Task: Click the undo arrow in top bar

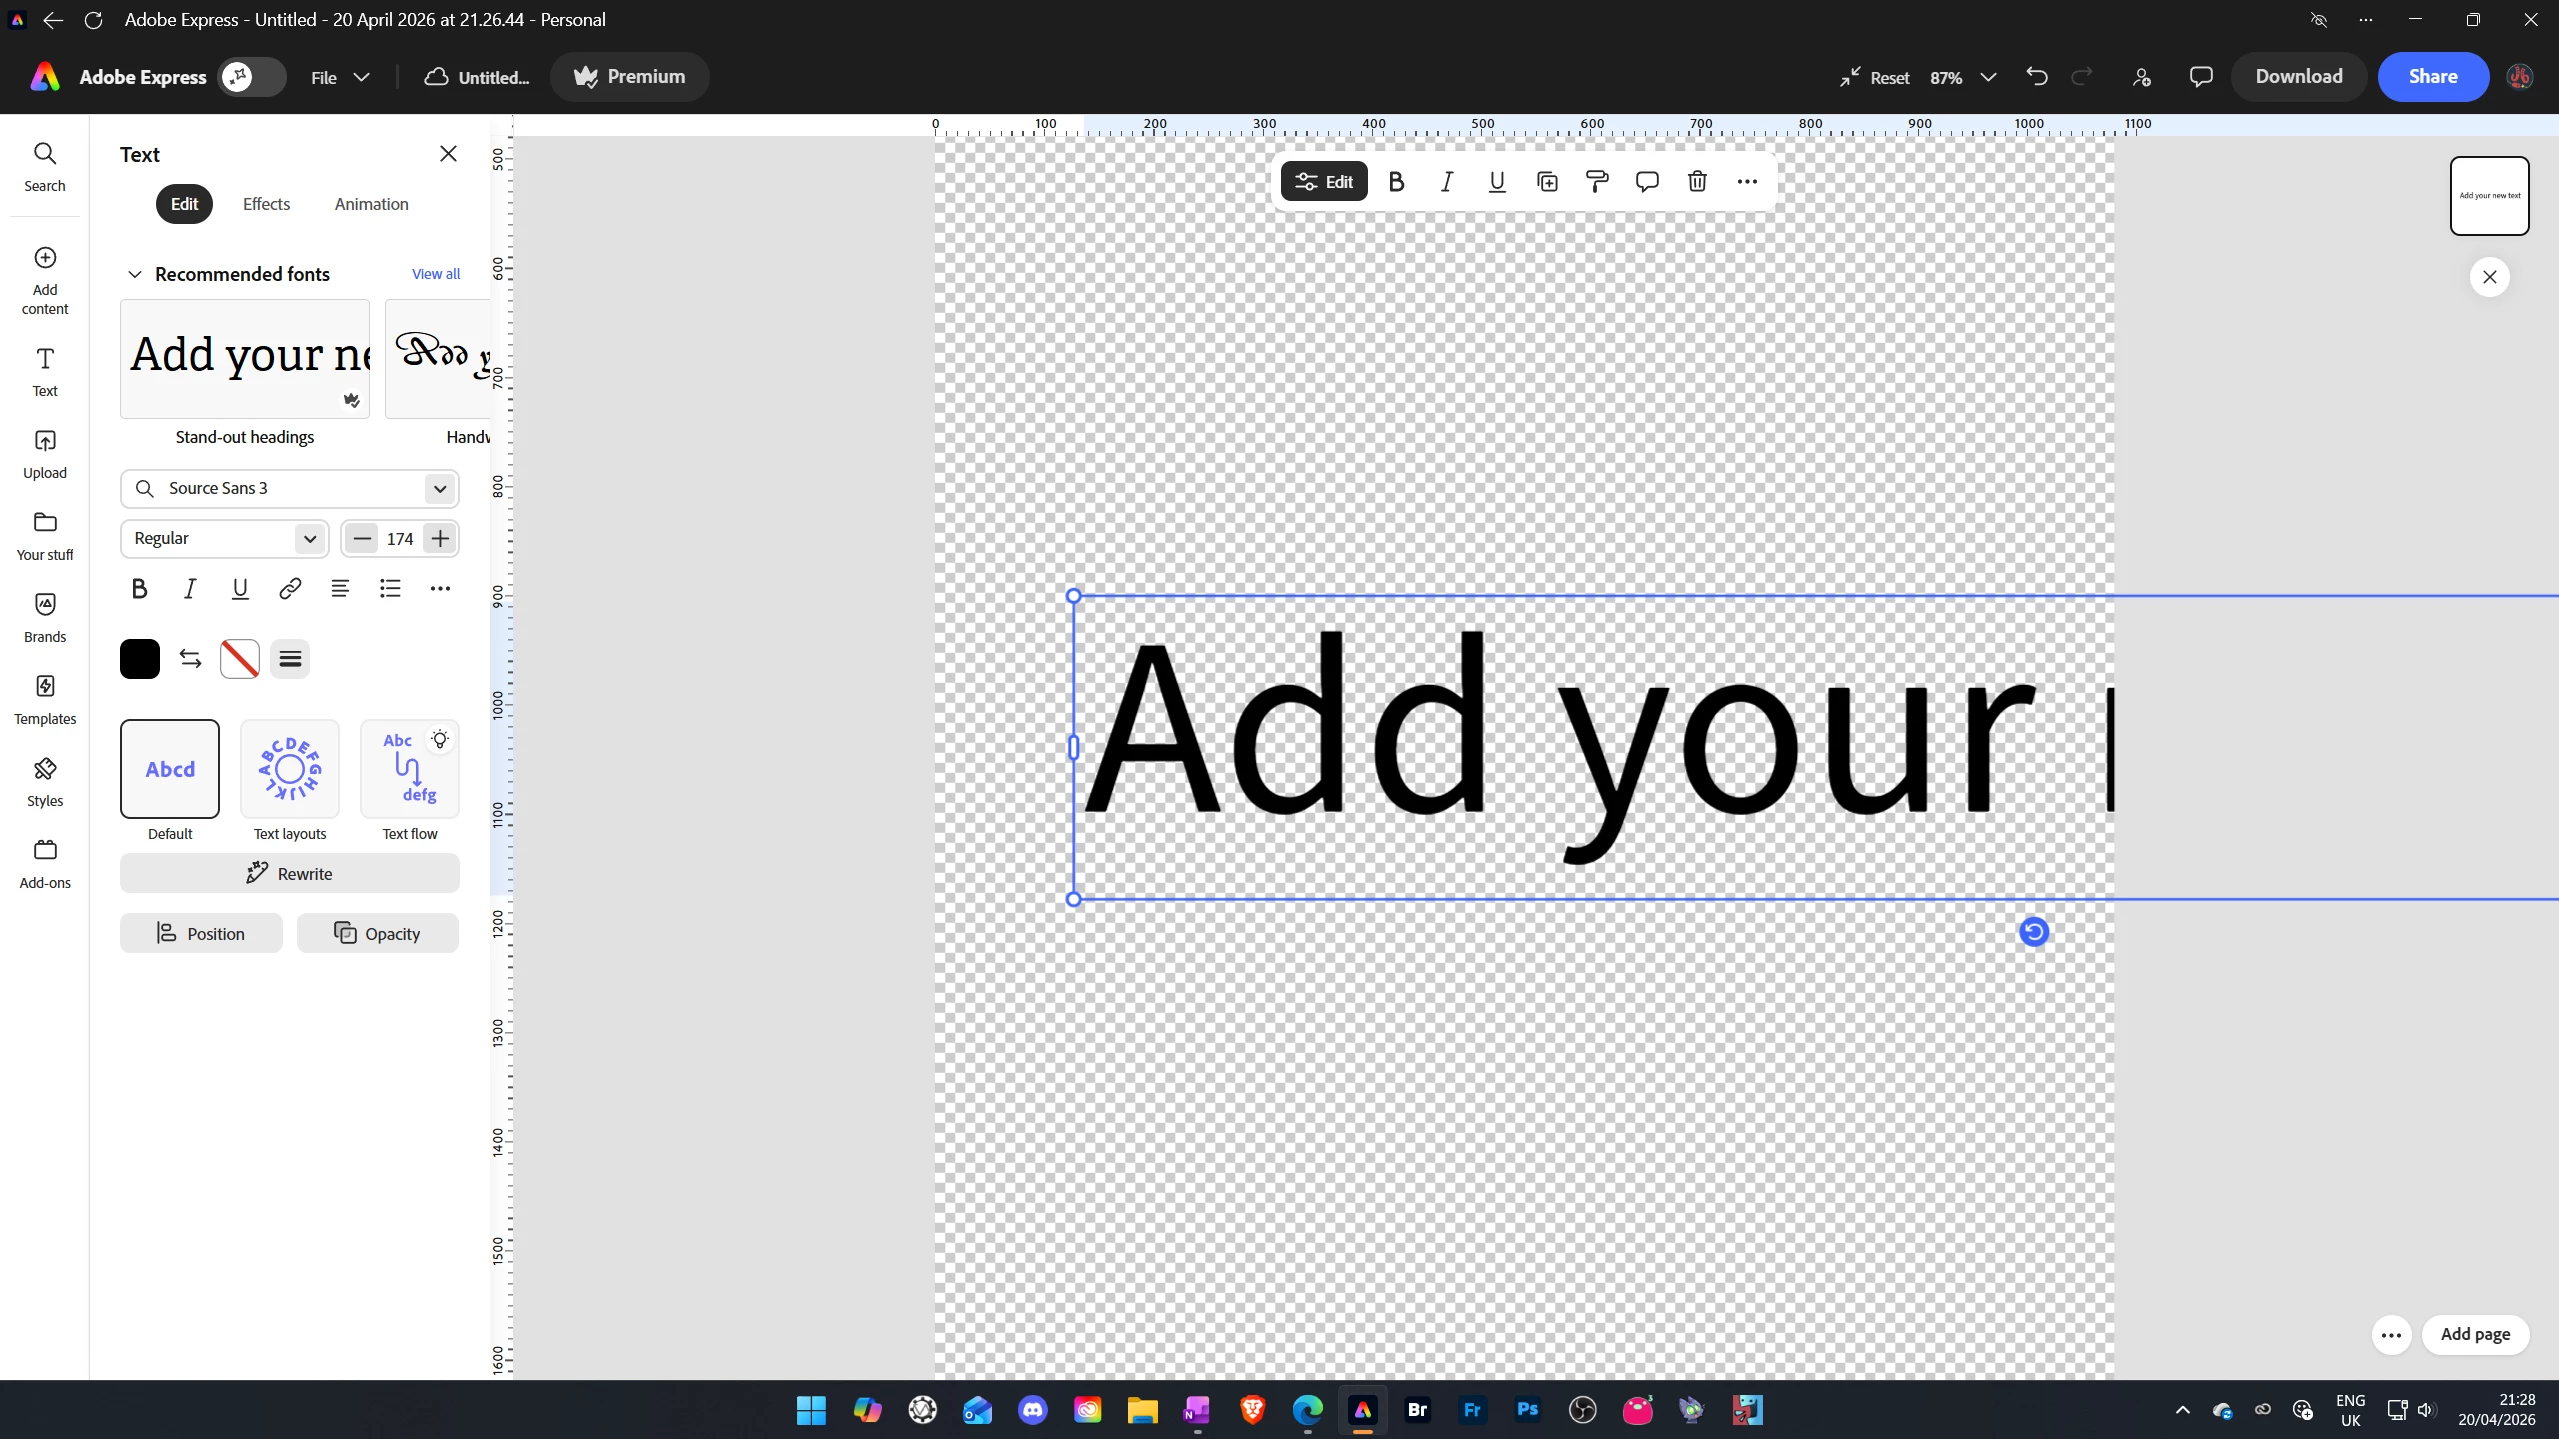Action: [x=2037, y=77]
